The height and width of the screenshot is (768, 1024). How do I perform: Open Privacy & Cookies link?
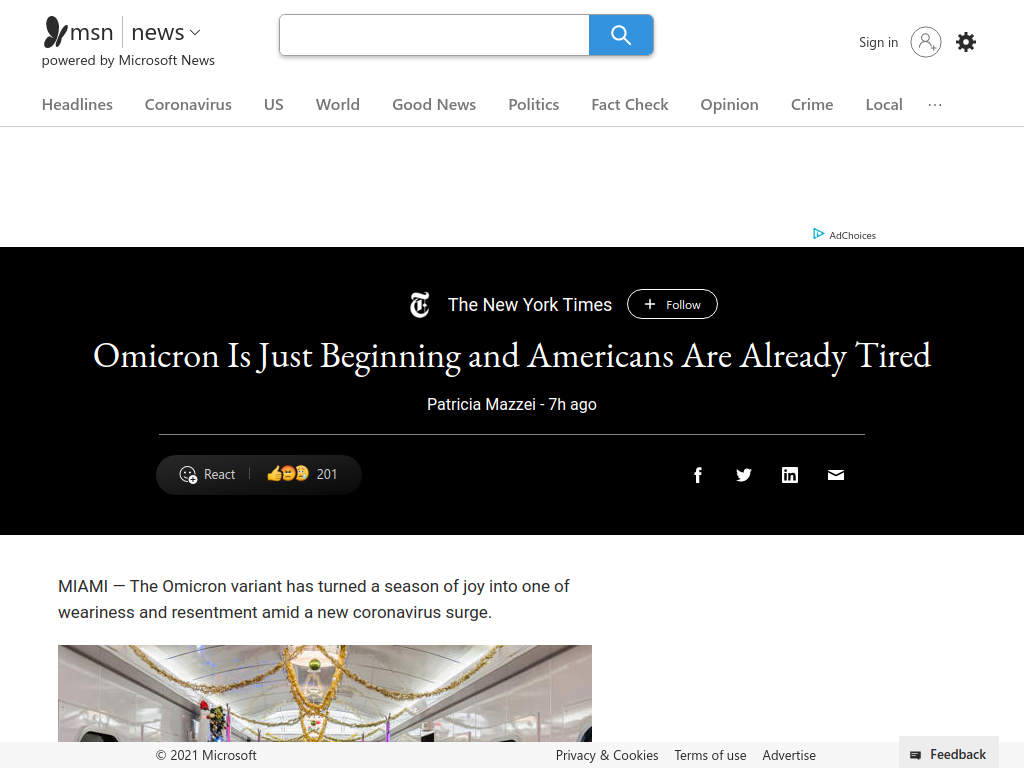pyautogui.click(x=607, y=755)
